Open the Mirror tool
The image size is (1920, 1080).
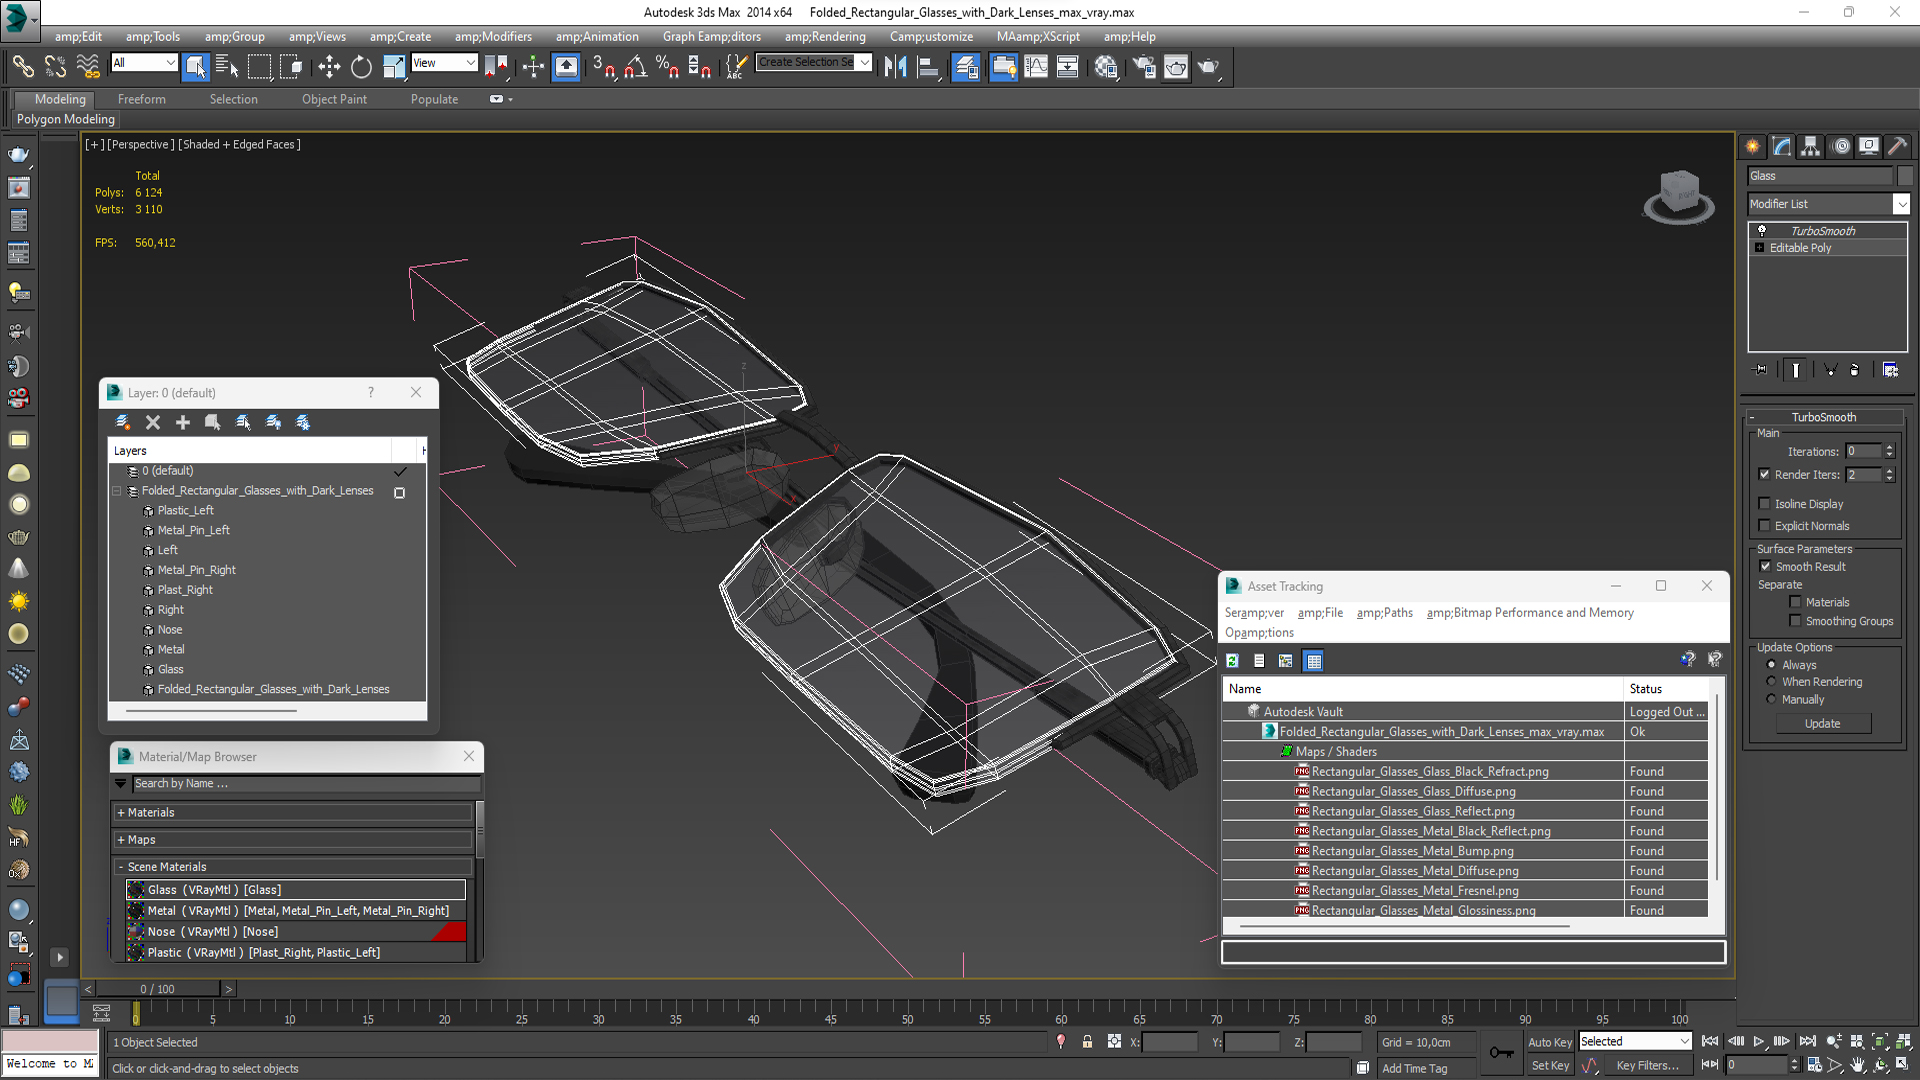click(x=895, y=67)
